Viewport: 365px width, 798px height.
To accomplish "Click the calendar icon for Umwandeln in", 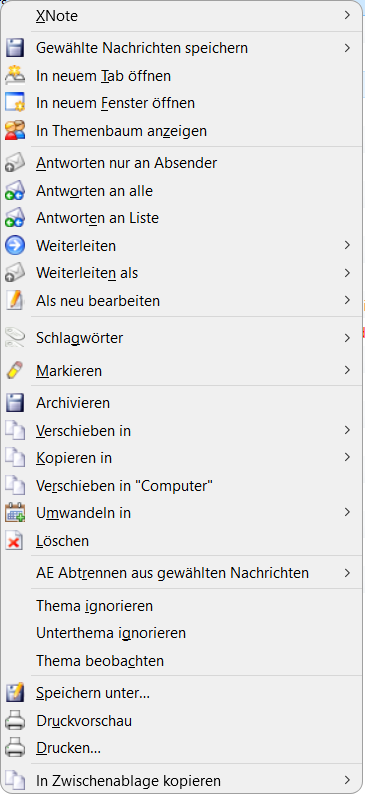I will click(x=15, y=513).
